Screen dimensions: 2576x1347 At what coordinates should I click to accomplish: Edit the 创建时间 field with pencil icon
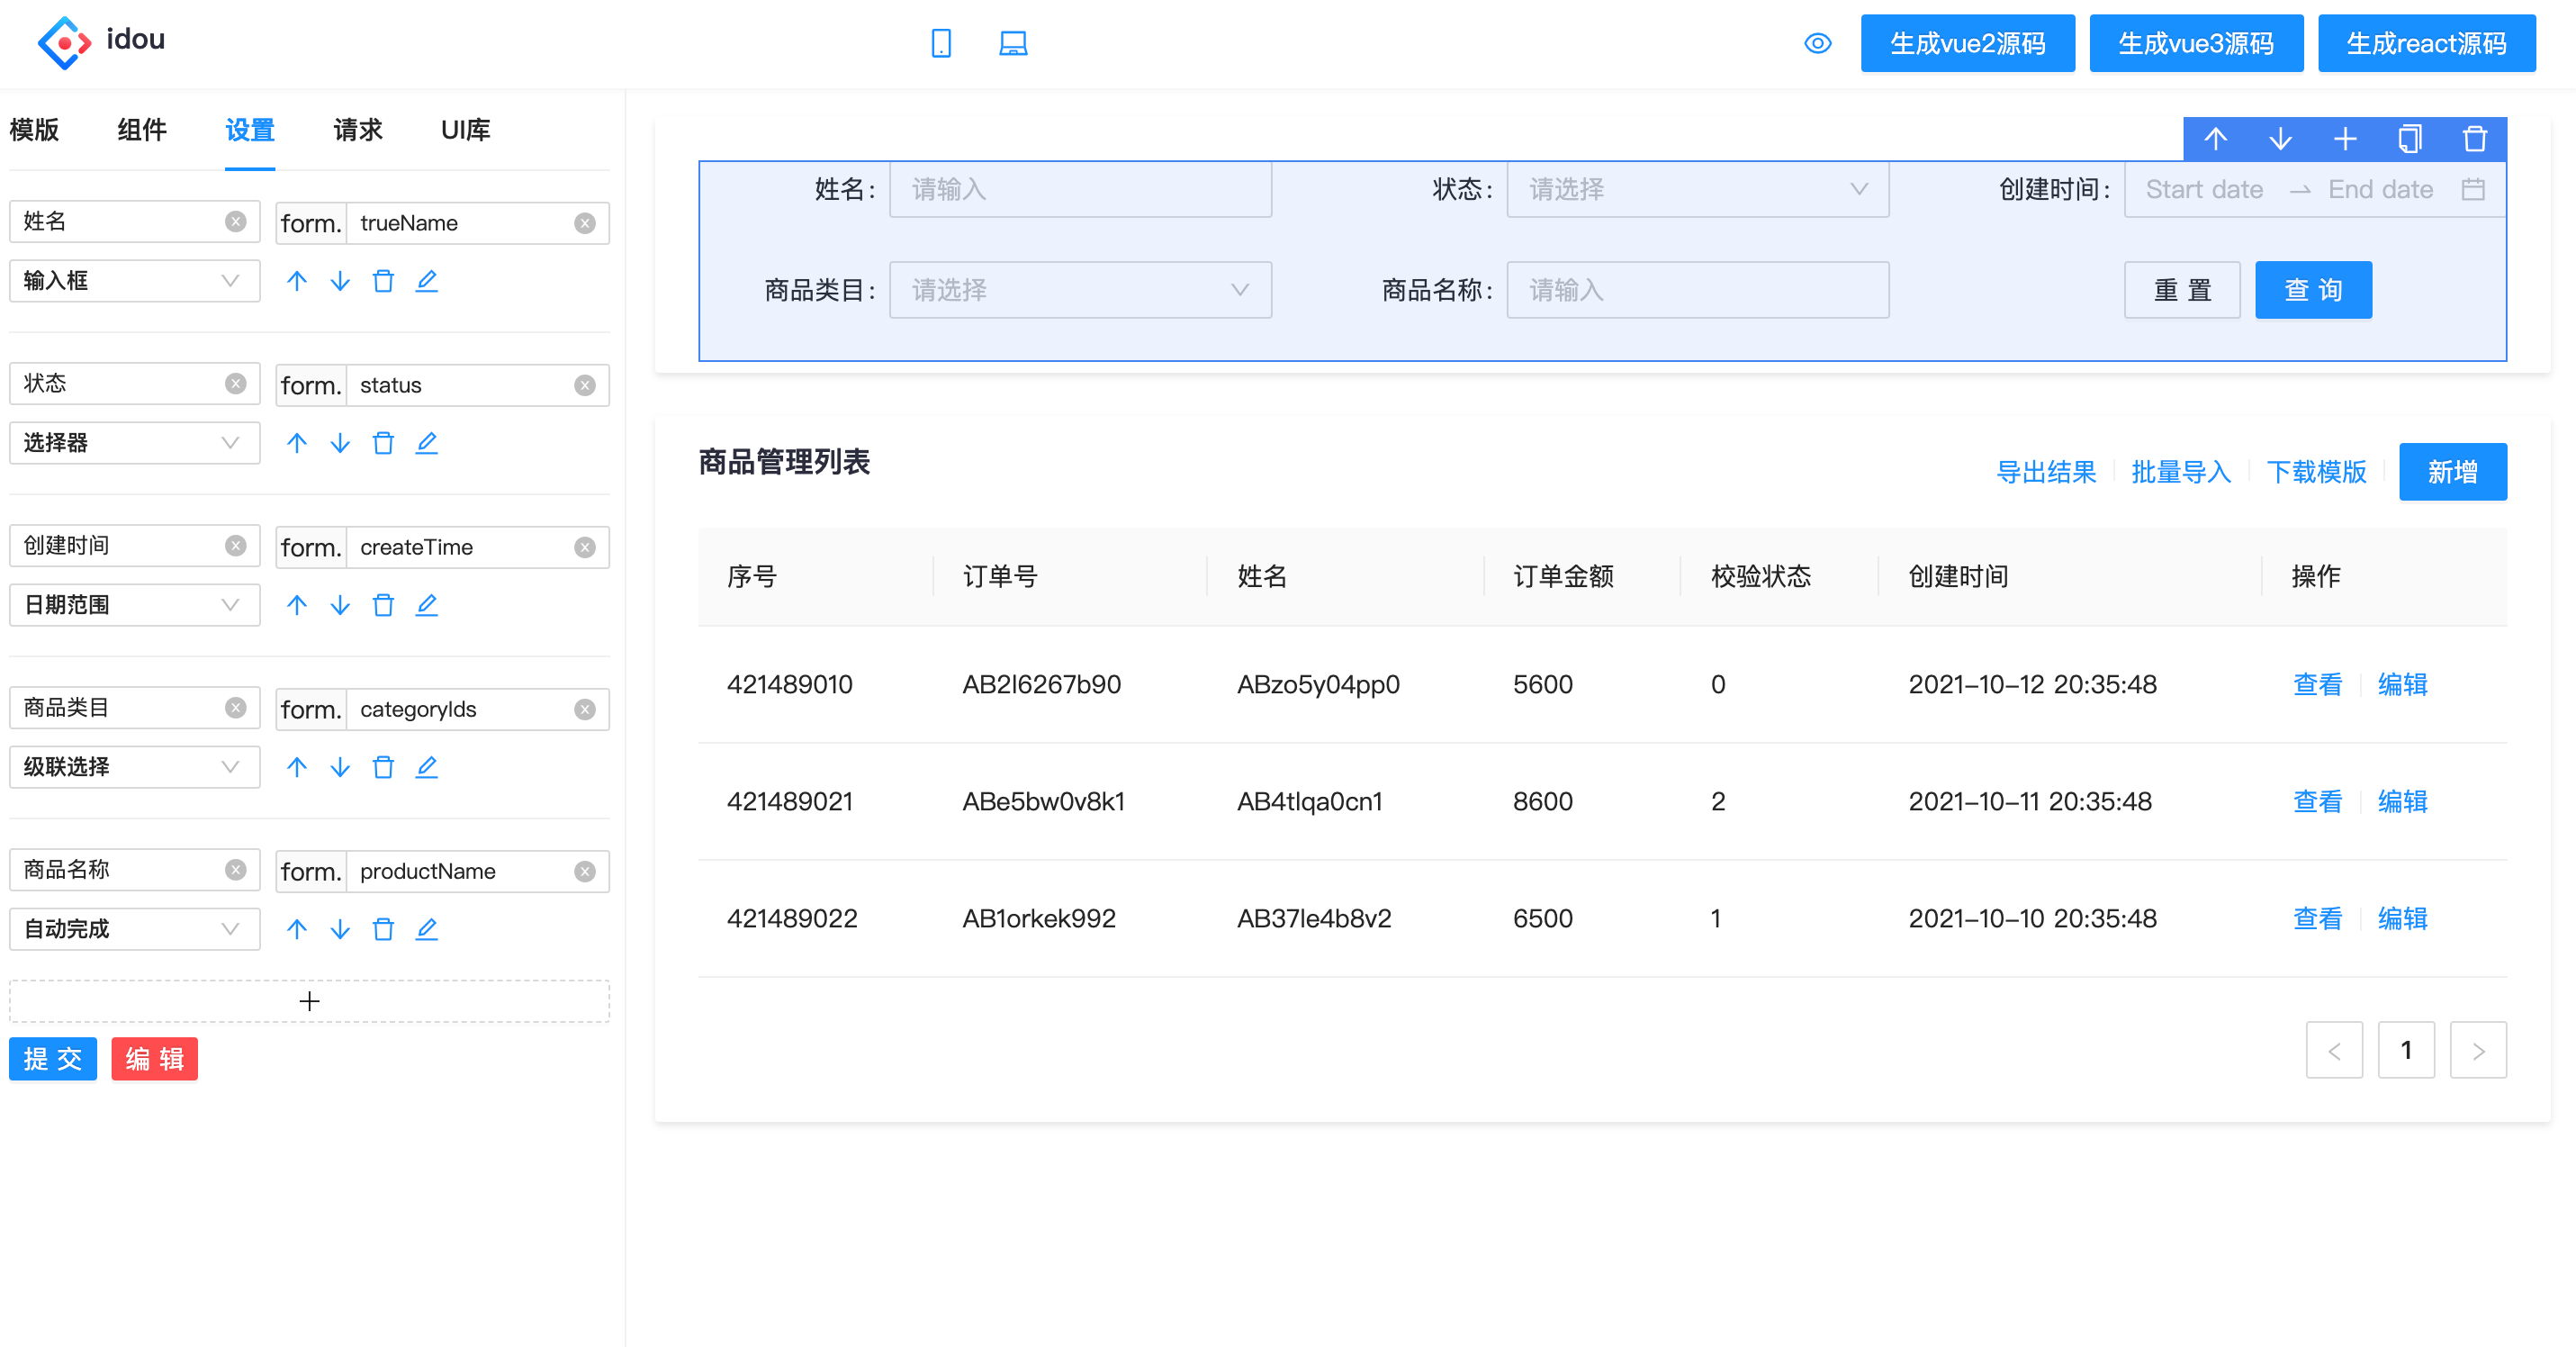427,605
